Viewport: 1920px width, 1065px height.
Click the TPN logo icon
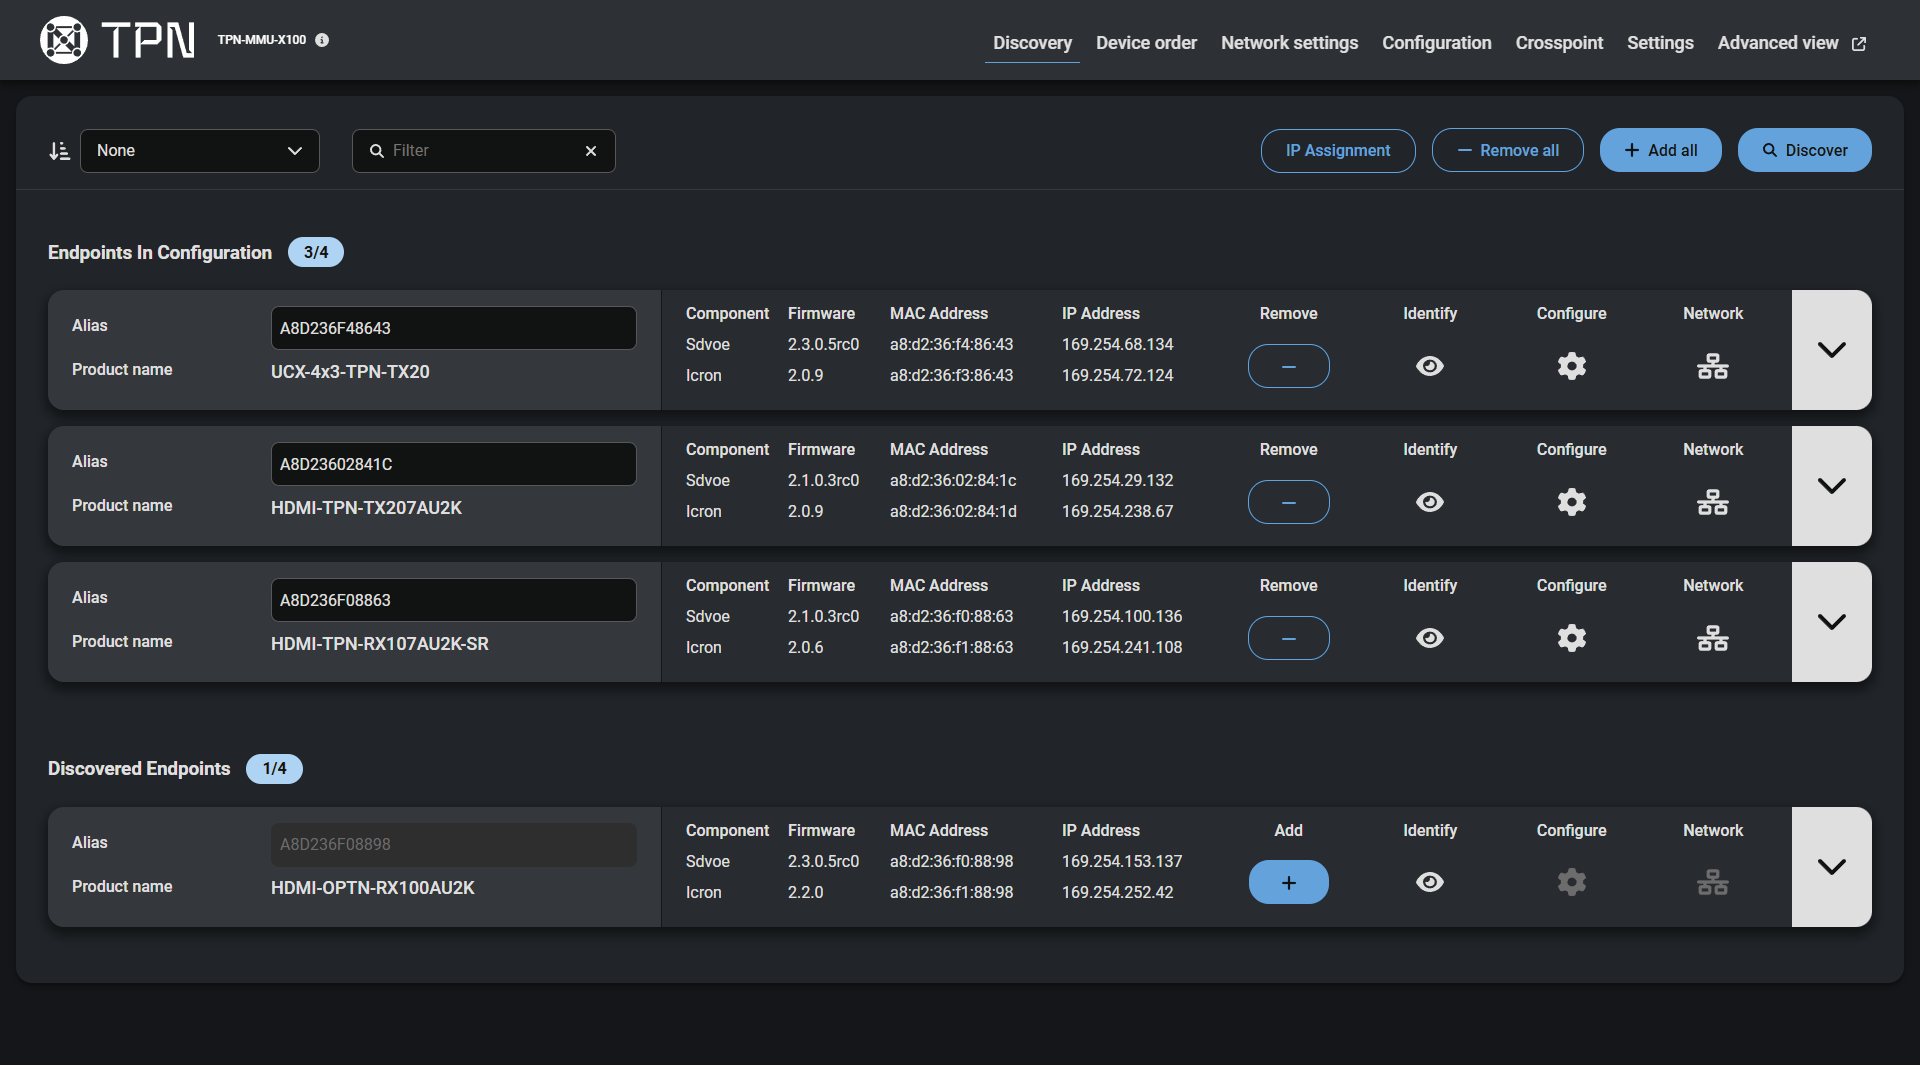pyautogui.click(x=64, y=40)
